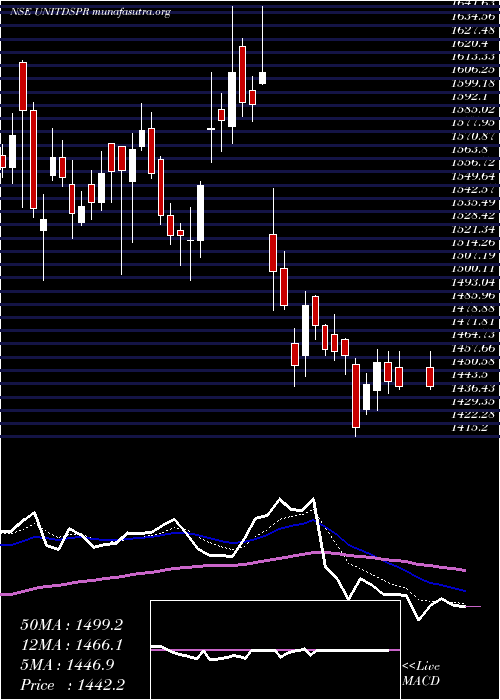Click the 1535.49 price axis label
The height and width of the screenshot is (700, 500).
pos(474,203)
